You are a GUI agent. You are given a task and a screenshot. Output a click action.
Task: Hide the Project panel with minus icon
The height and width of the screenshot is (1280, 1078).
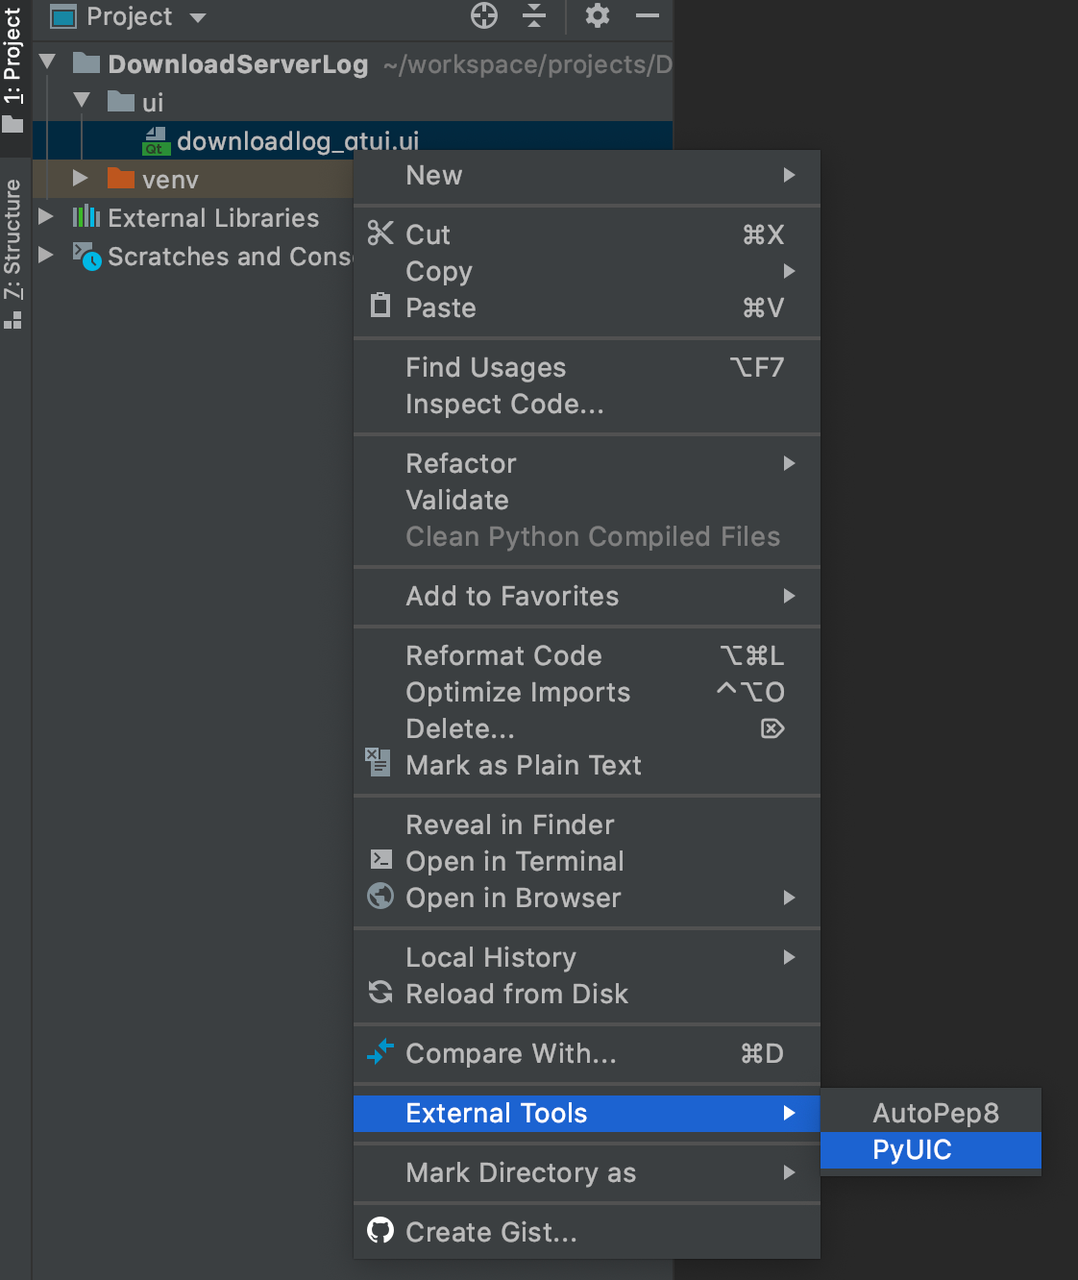648,16
